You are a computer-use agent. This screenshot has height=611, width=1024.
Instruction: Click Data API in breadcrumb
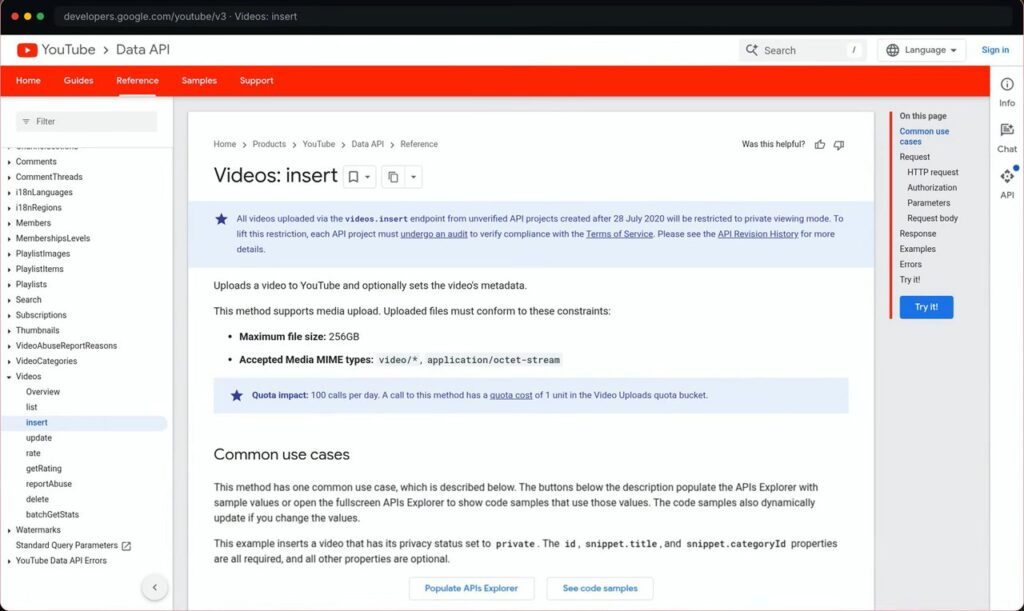tap(368, 144)
